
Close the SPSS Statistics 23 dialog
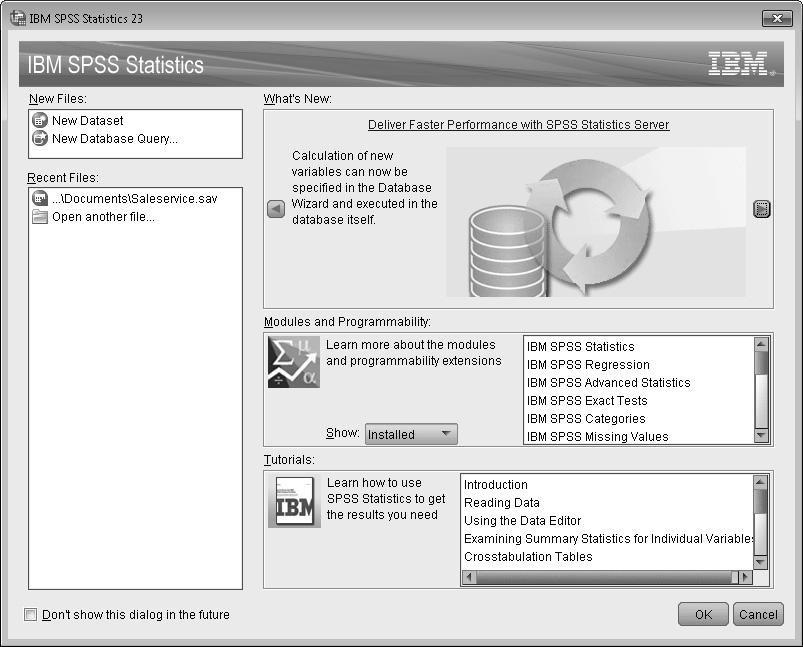[x=777, y=18]
